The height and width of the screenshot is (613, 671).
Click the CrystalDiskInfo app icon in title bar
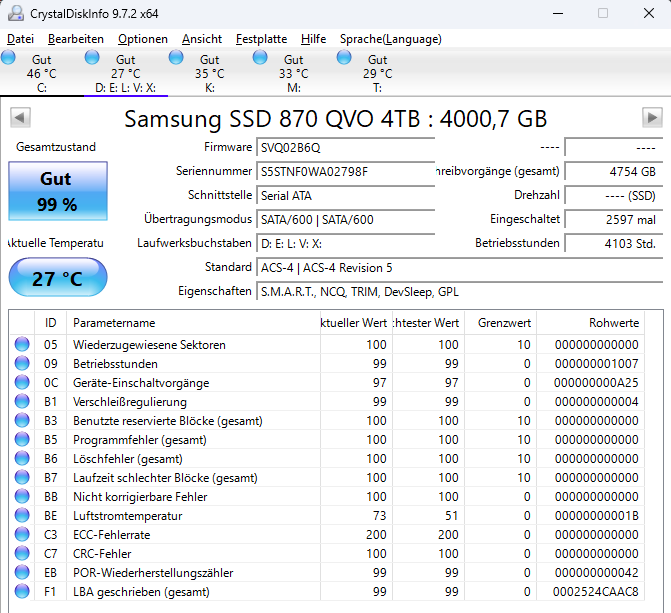tap(16, 13)
